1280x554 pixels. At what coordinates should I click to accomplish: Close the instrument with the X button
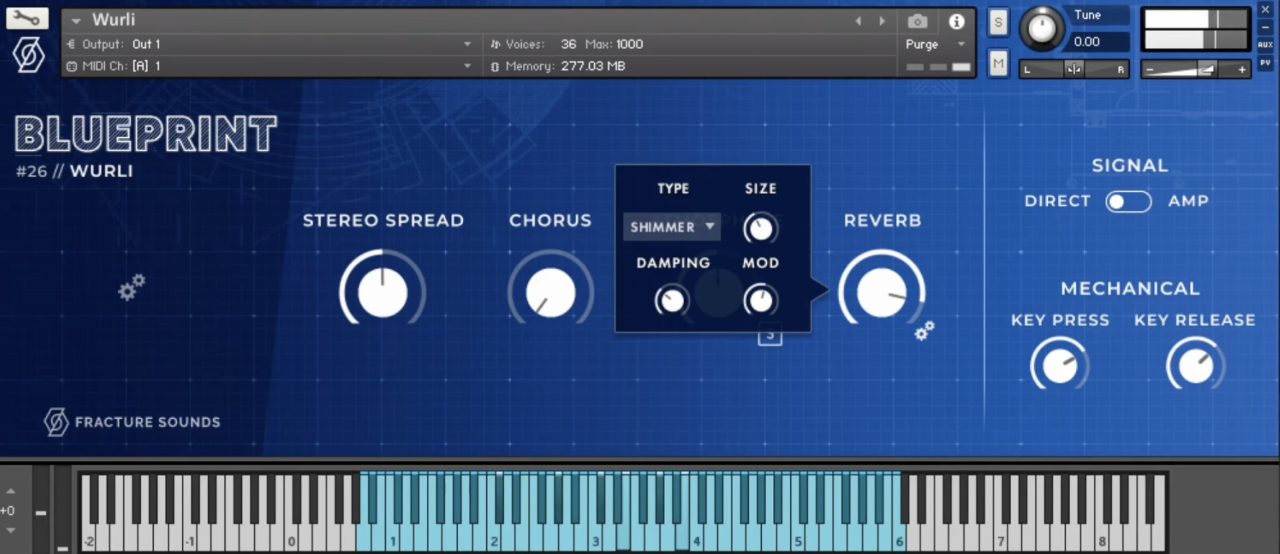[x=1265, y=10]
